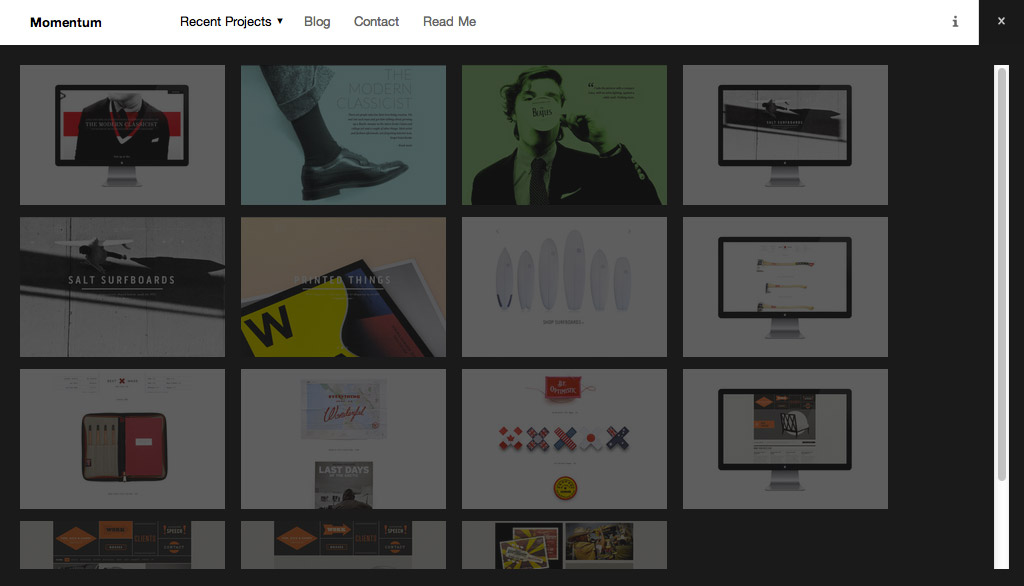1024x586 pixels.
Task: Open the green Beatles mug portrait thumbnail
Action: pyautogui.click(x=564, y=135)
